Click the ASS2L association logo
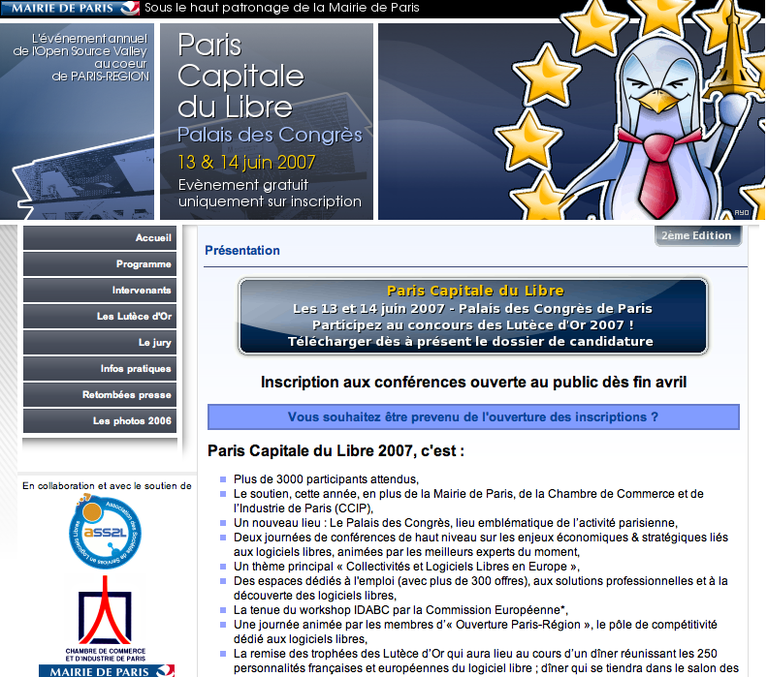 tap(105, 532)
